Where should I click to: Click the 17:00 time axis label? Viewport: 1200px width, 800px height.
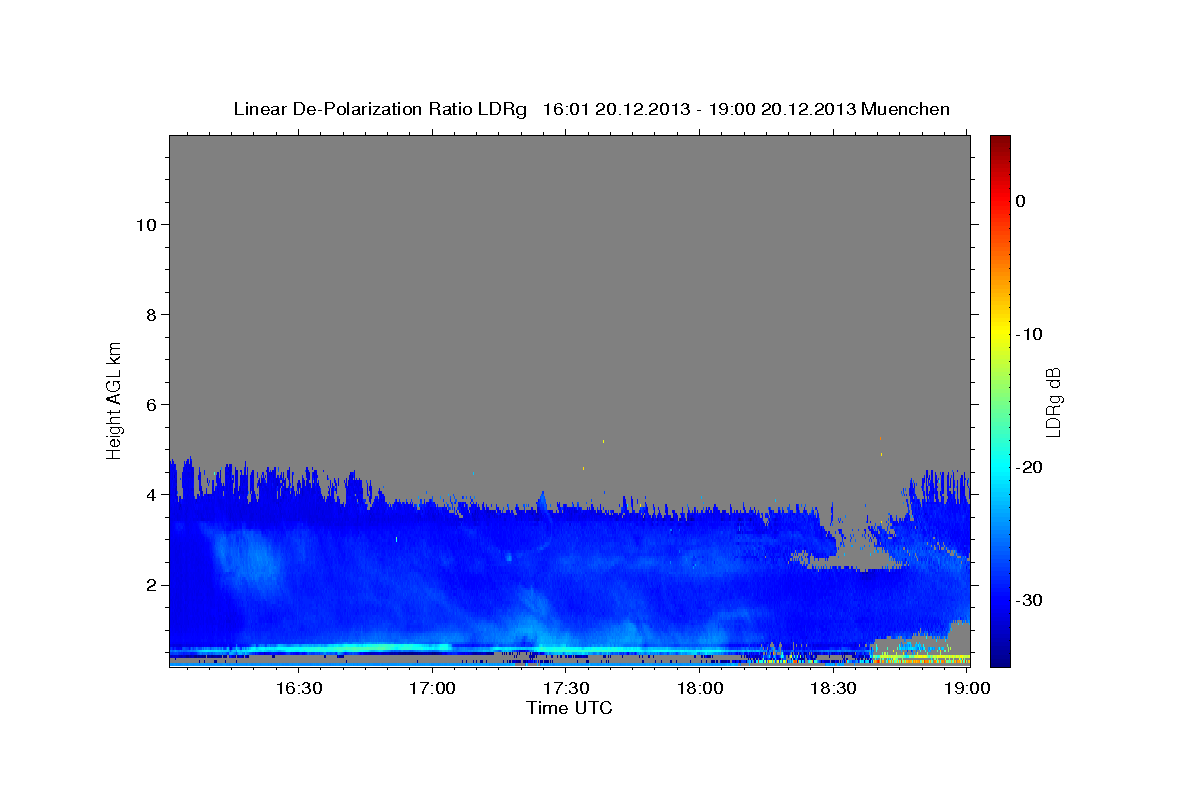[432, 688]
